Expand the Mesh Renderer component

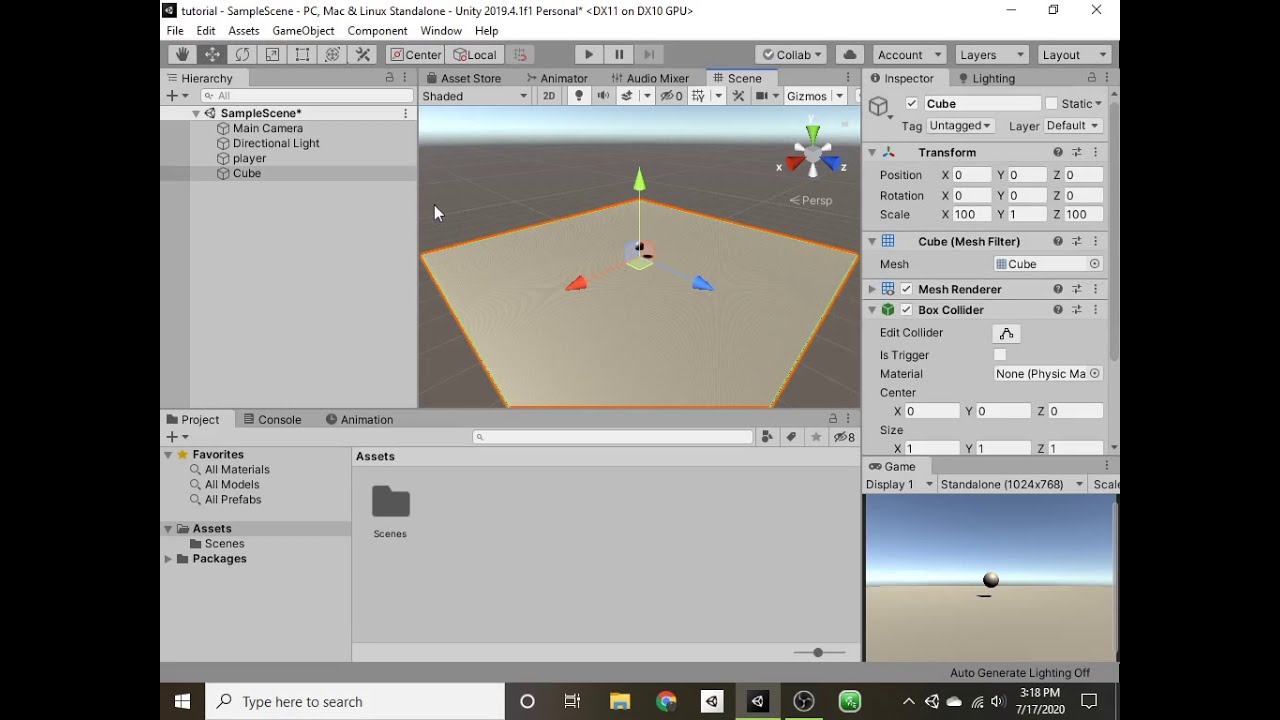coord(872,289)
